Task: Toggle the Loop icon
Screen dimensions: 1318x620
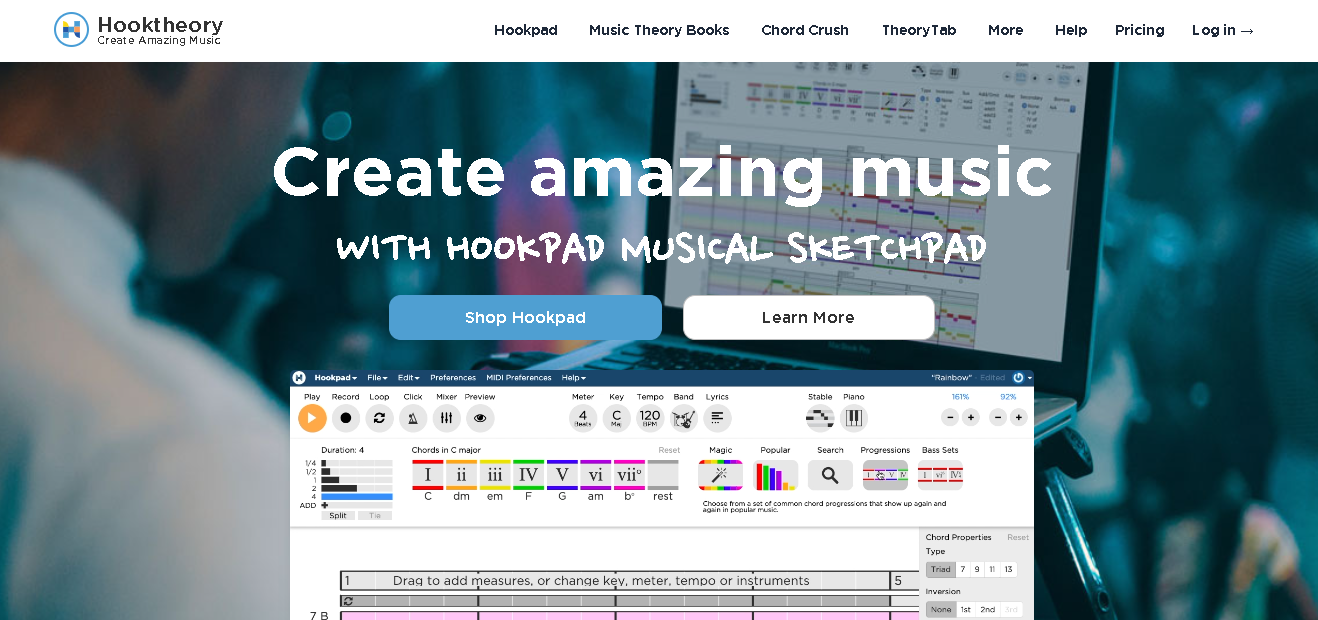Action: (x=379, y=418)
